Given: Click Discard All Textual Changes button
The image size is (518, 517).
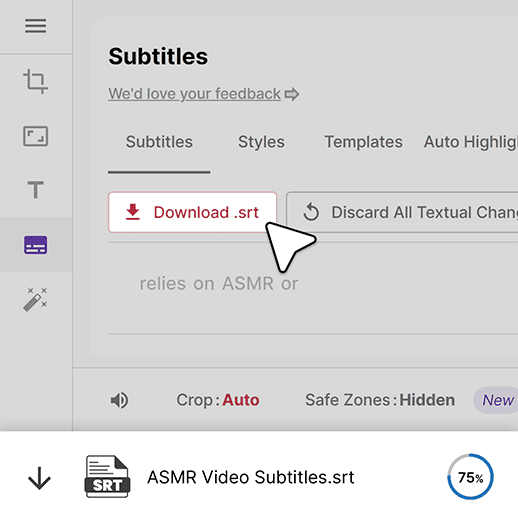Looking at the screenshot, I should pos(402,212).
